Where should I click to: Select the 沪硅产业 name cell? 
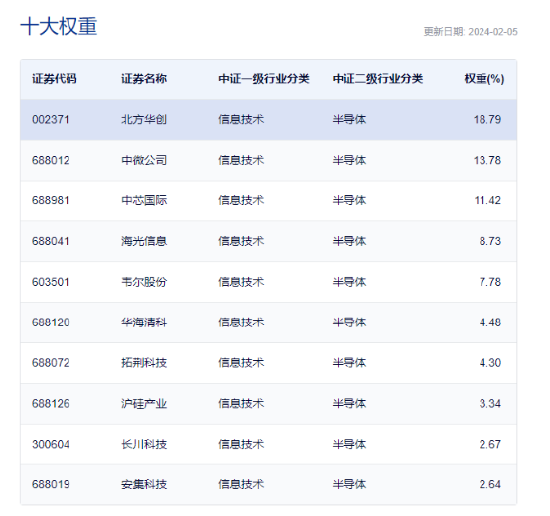(144, 404)
